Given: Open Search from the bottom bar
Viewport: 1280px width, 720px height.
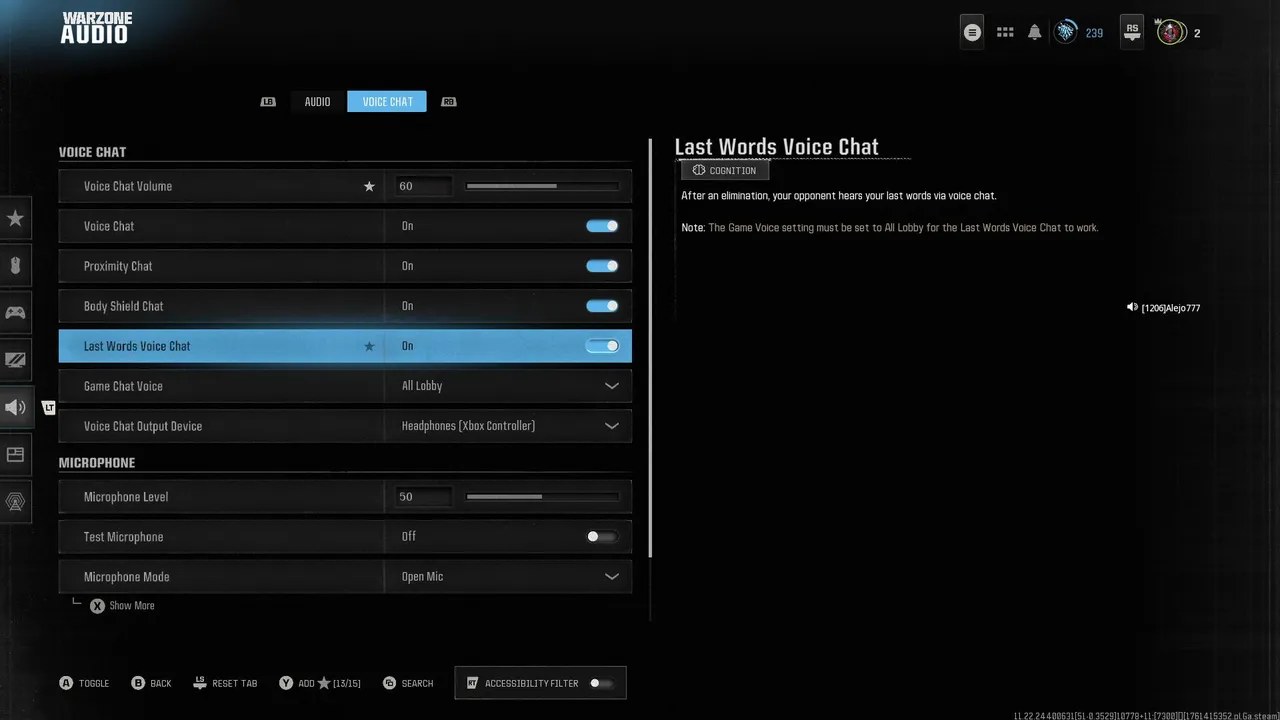Looking at the screenshot, I should [x=409, y=683].
